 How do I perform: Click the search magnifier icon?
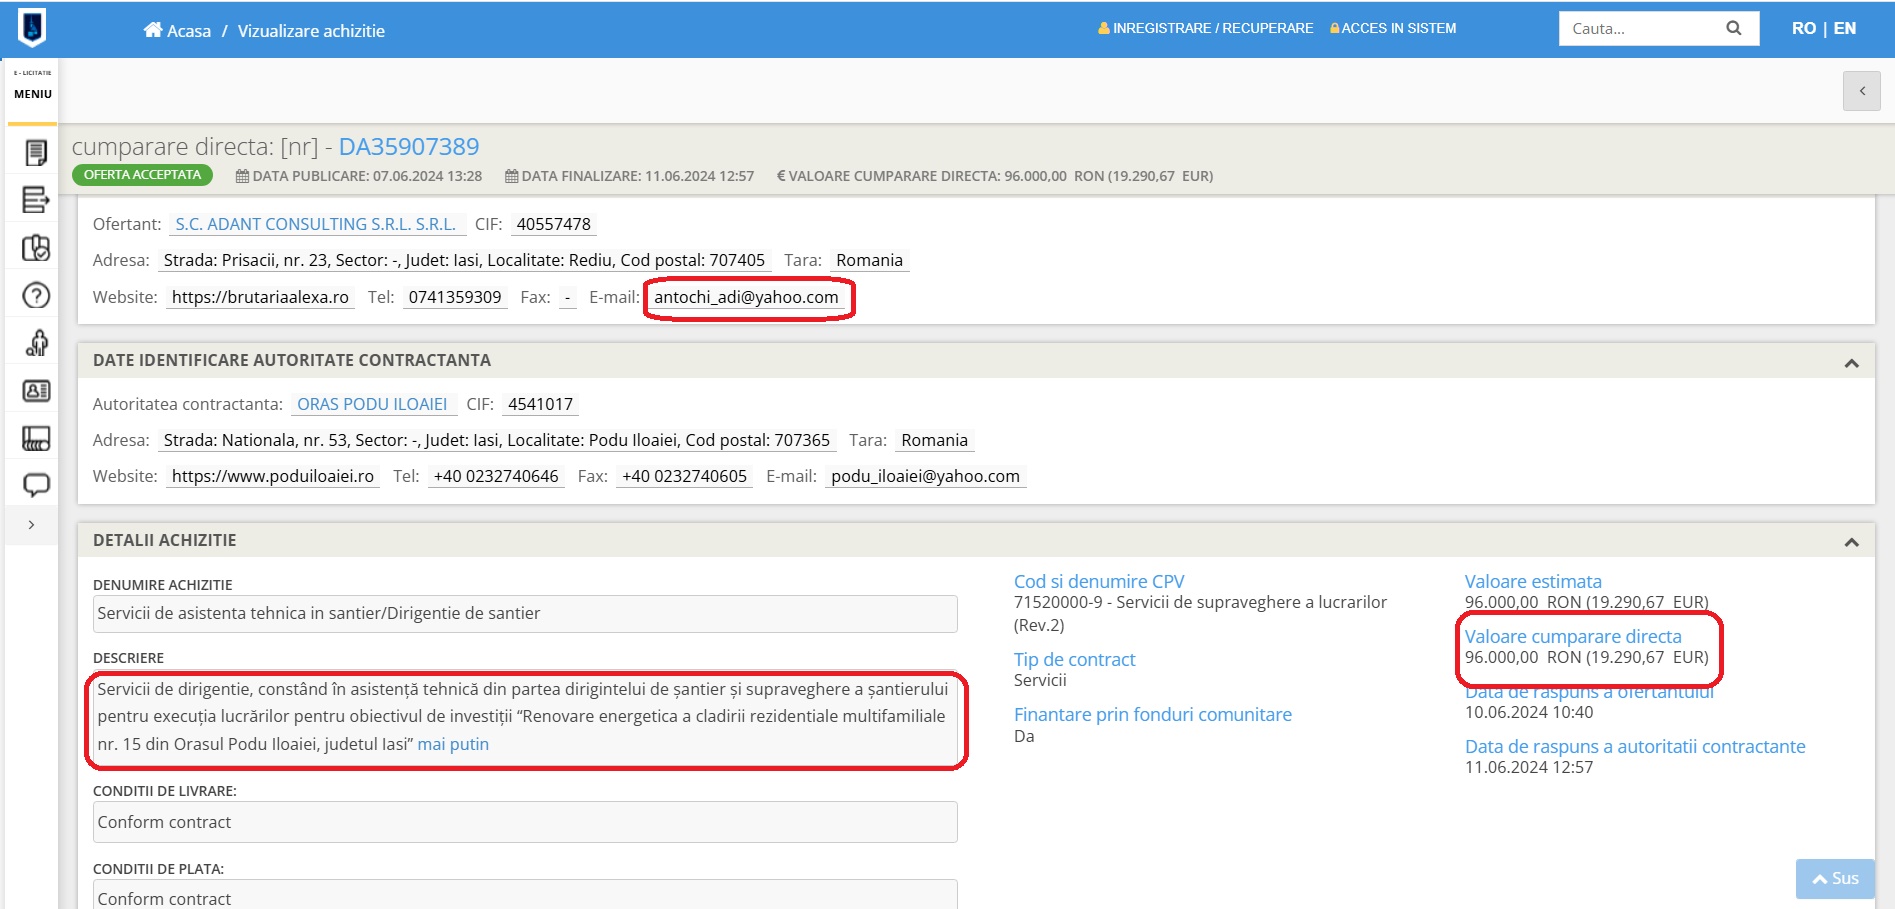[1734, 29]
